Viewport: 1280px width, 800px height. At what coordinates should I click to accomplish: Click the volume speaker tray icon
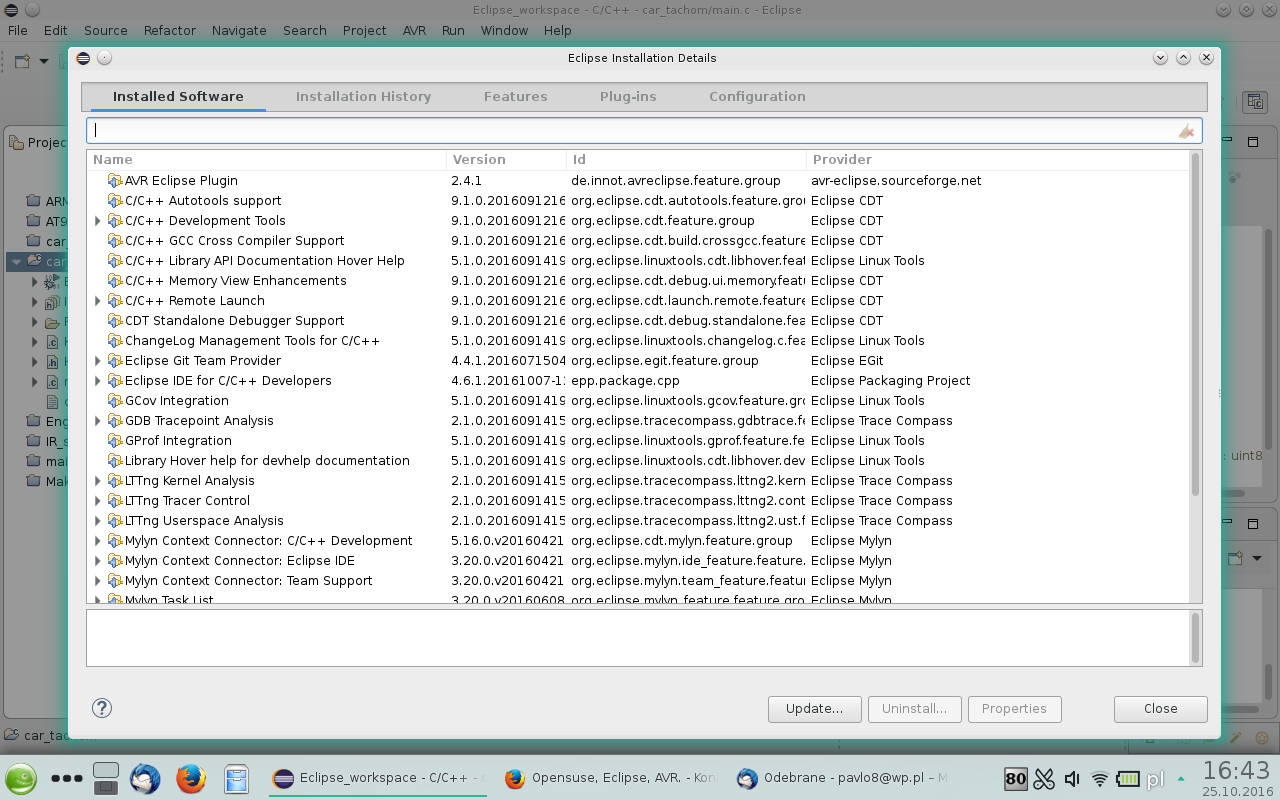click(1072, 779)
